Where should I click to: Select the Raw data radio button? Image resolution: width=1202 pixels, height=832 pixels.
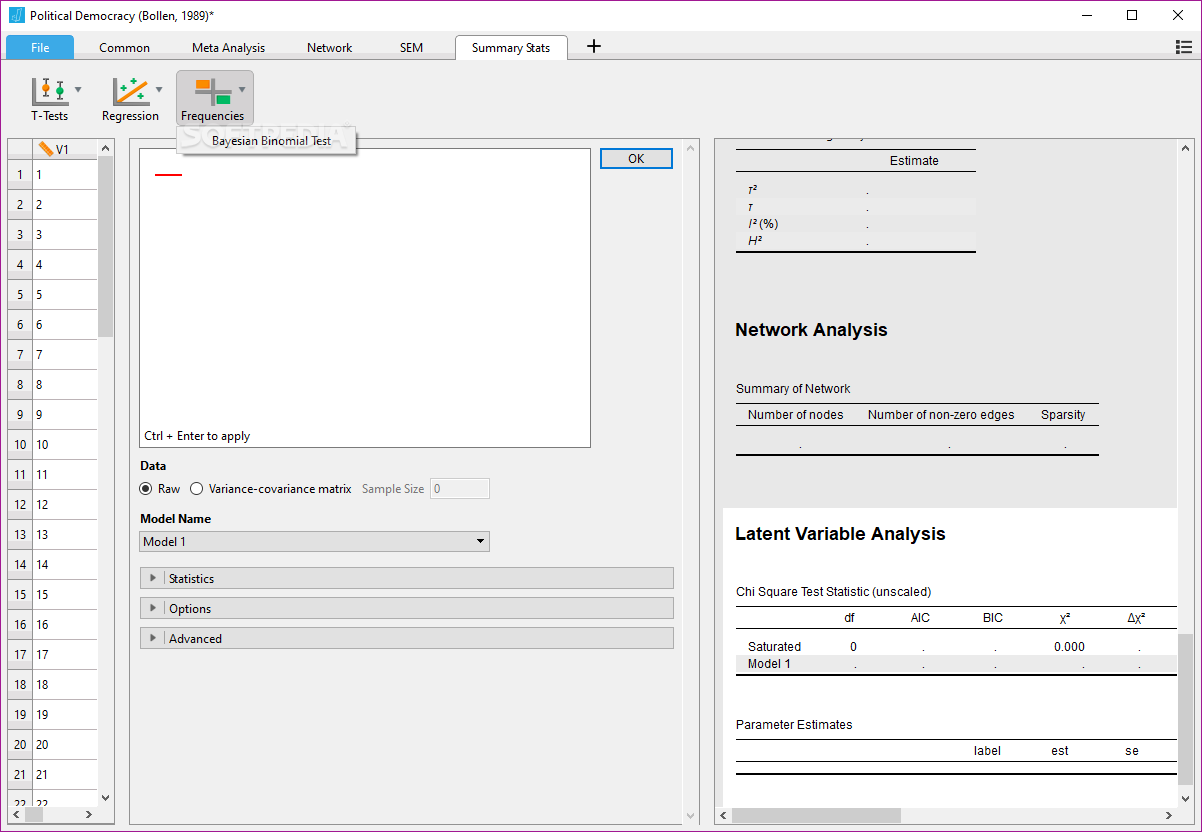146,489
